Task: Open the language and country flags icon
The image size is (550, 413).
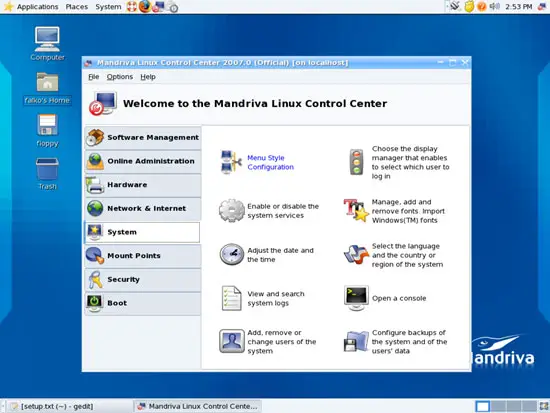Action: pos(356,254)
